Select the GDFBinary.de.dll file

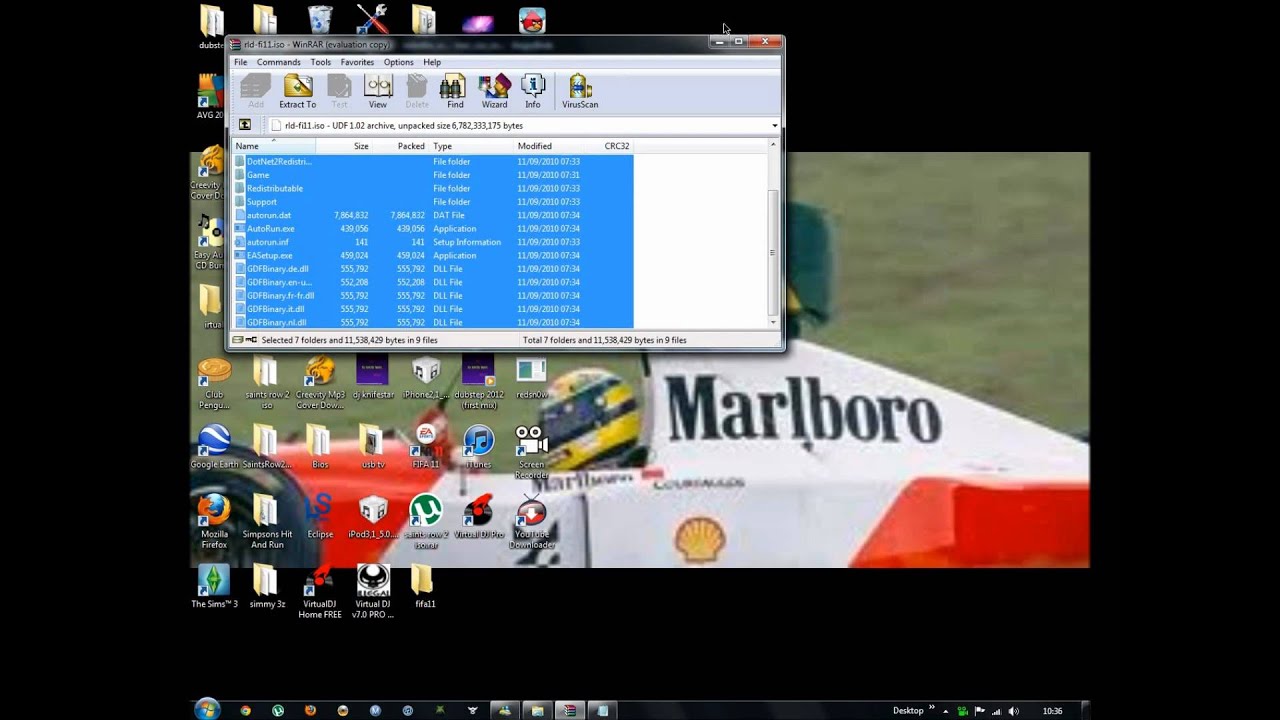pos(433,269)
